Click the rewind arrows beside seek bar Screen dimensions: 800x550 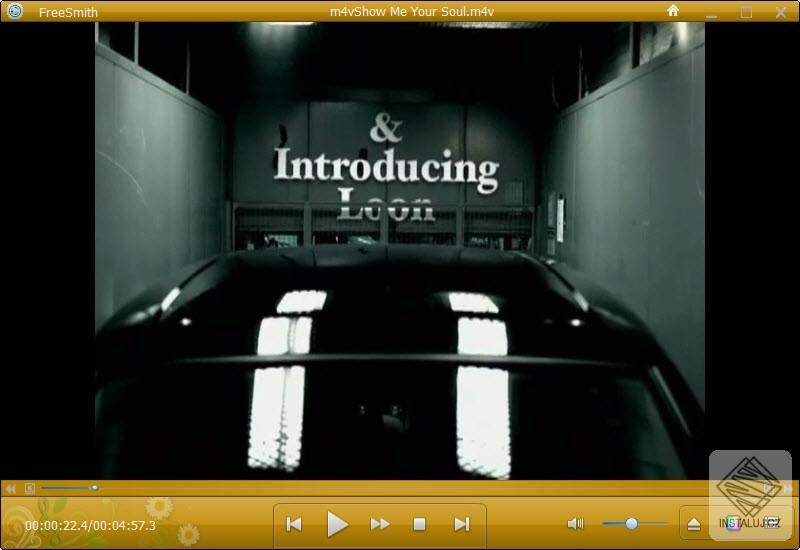click(11, 489)
